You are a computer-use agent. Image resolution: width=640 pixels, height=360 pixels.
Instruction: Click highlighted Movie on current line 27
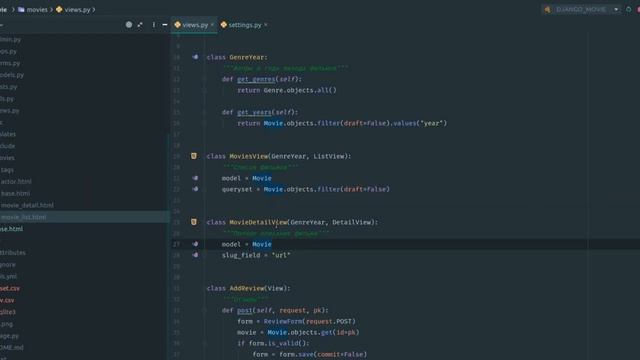pyautogui.click(x=262, y=244)
